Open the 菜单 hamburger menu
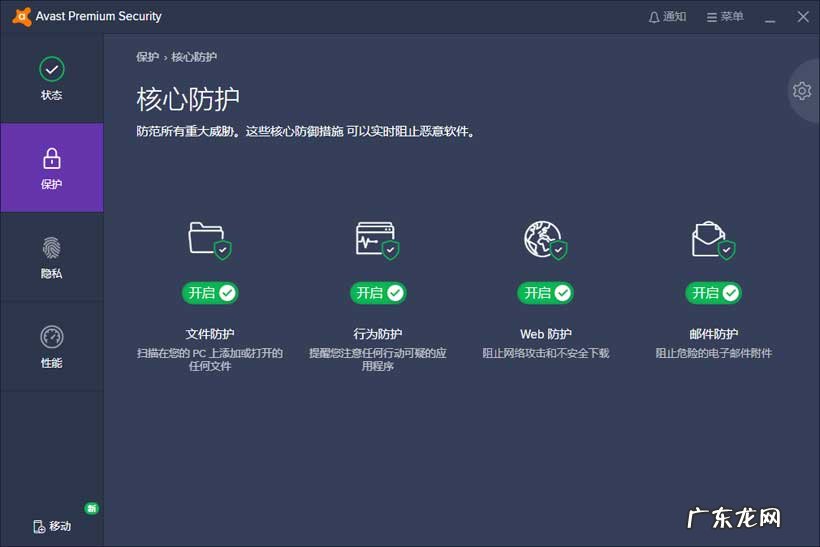This screenshot has width=820, height=547. click(725, 17)
